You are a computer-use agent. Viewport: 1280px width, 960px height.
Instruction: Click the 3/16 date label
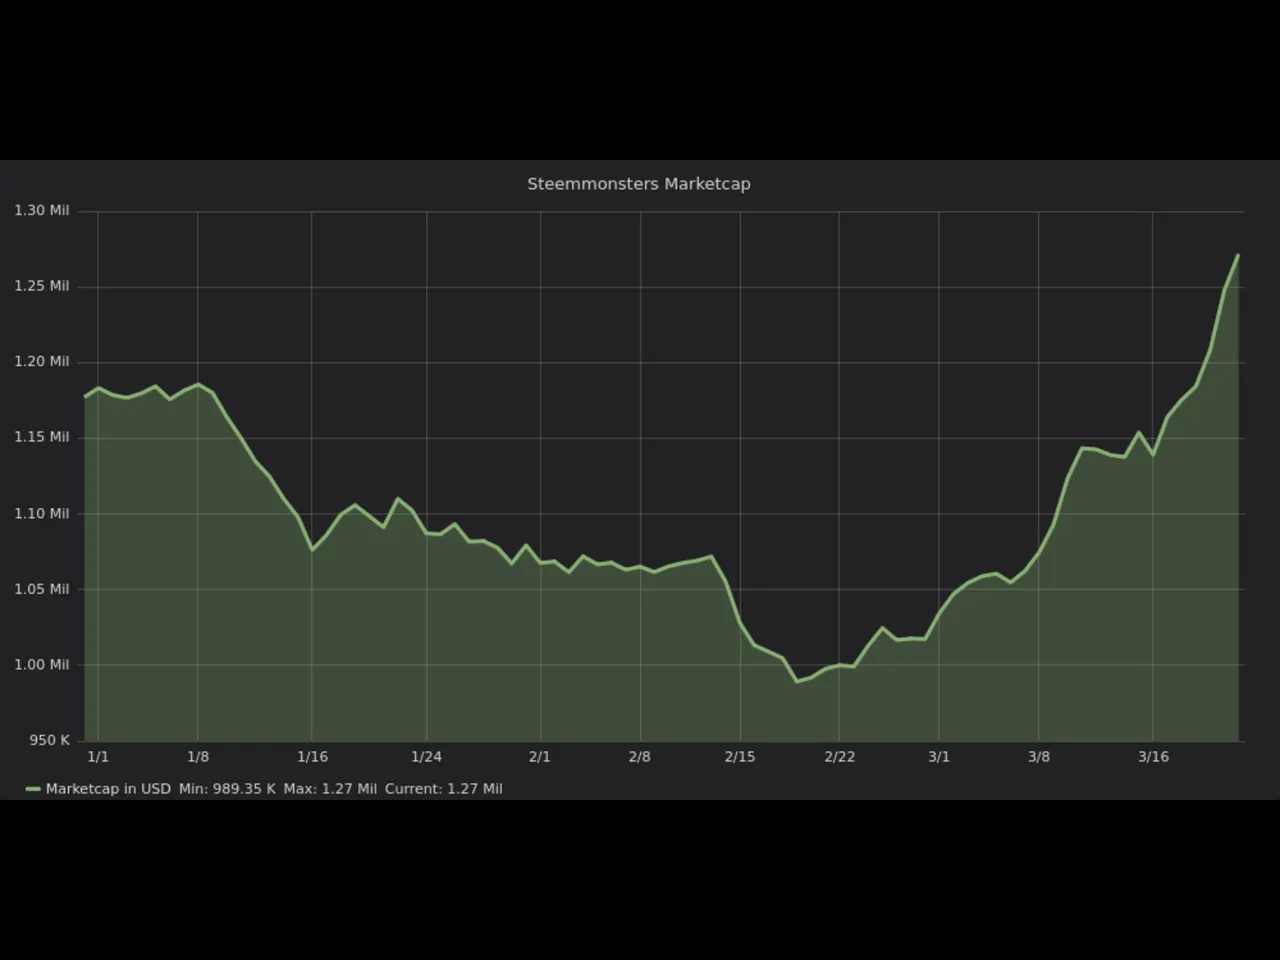[1153, 757]
